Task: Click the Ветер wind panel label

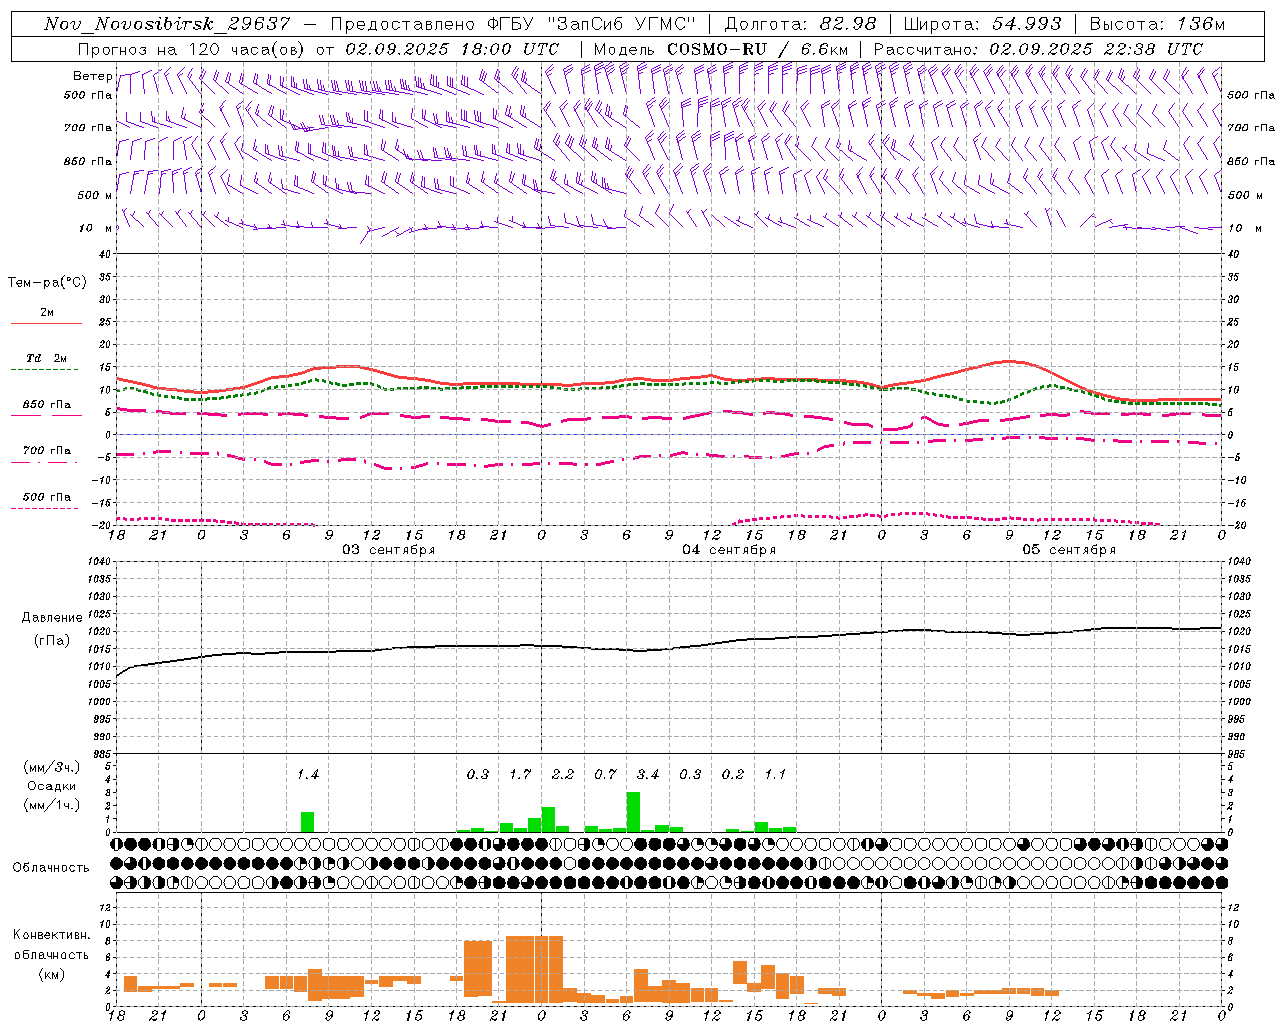Action: [x=92, y=76]
